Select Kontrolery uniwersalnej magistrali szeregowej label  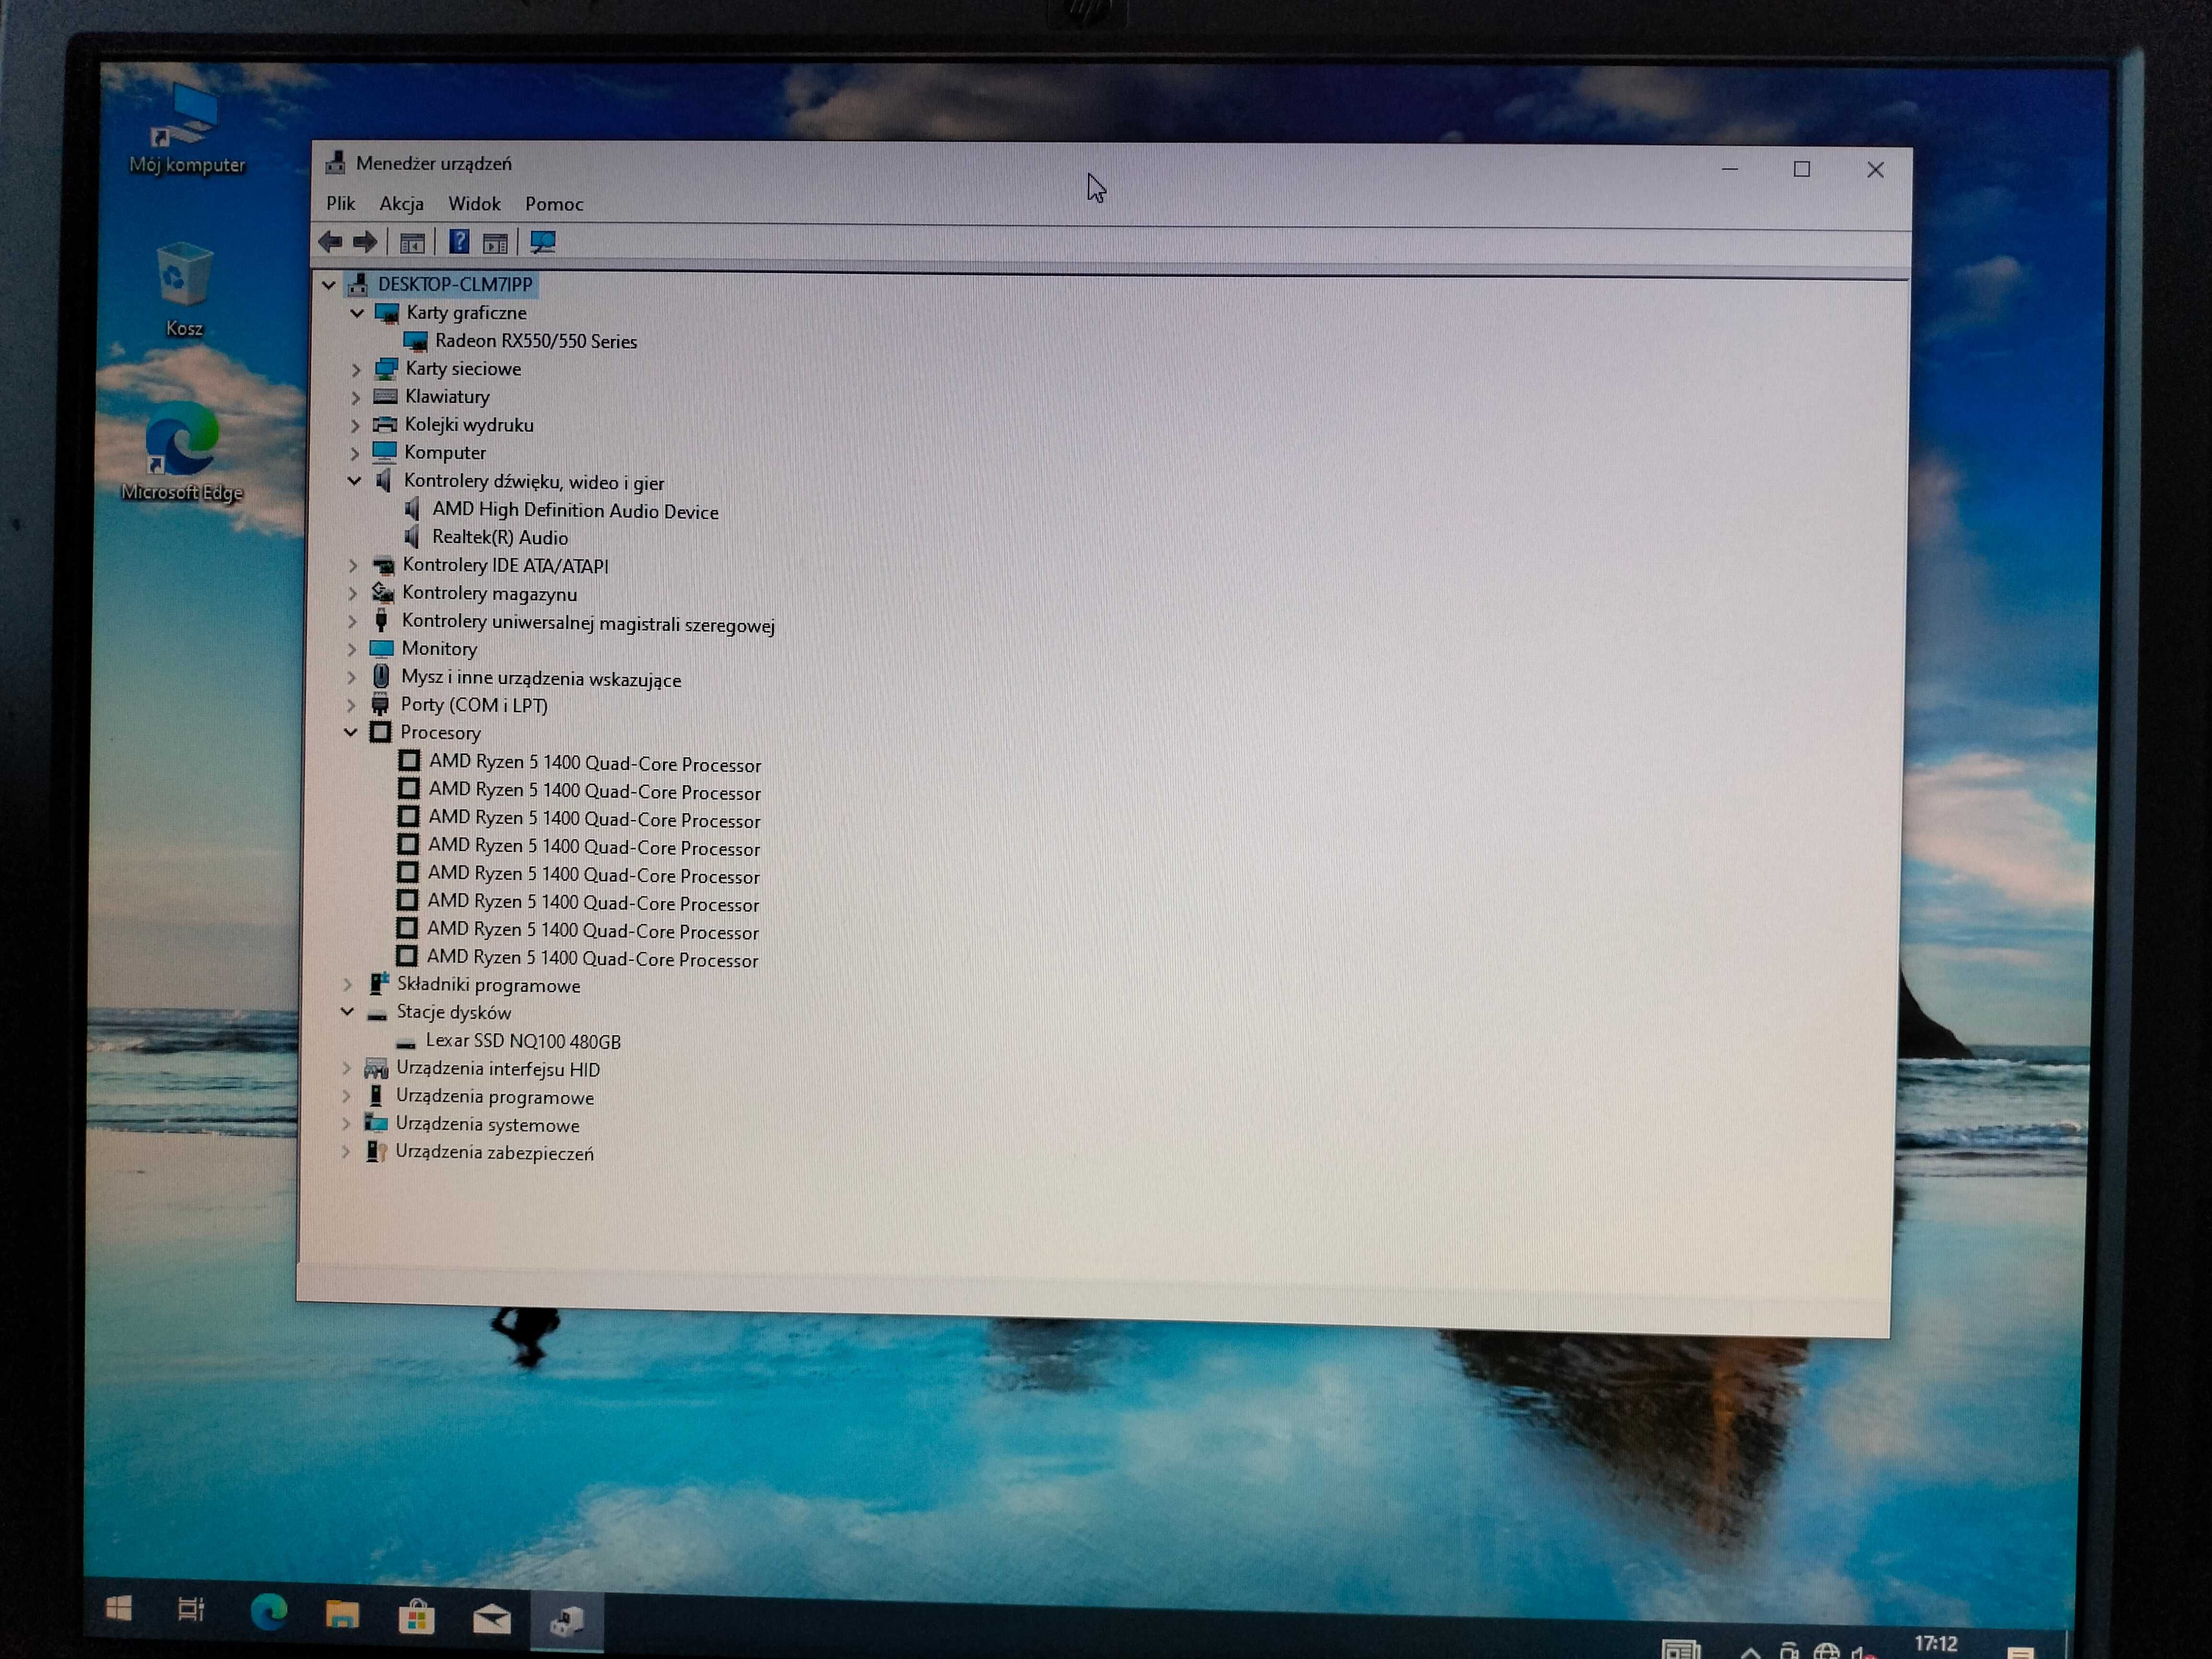pos(589,624)
